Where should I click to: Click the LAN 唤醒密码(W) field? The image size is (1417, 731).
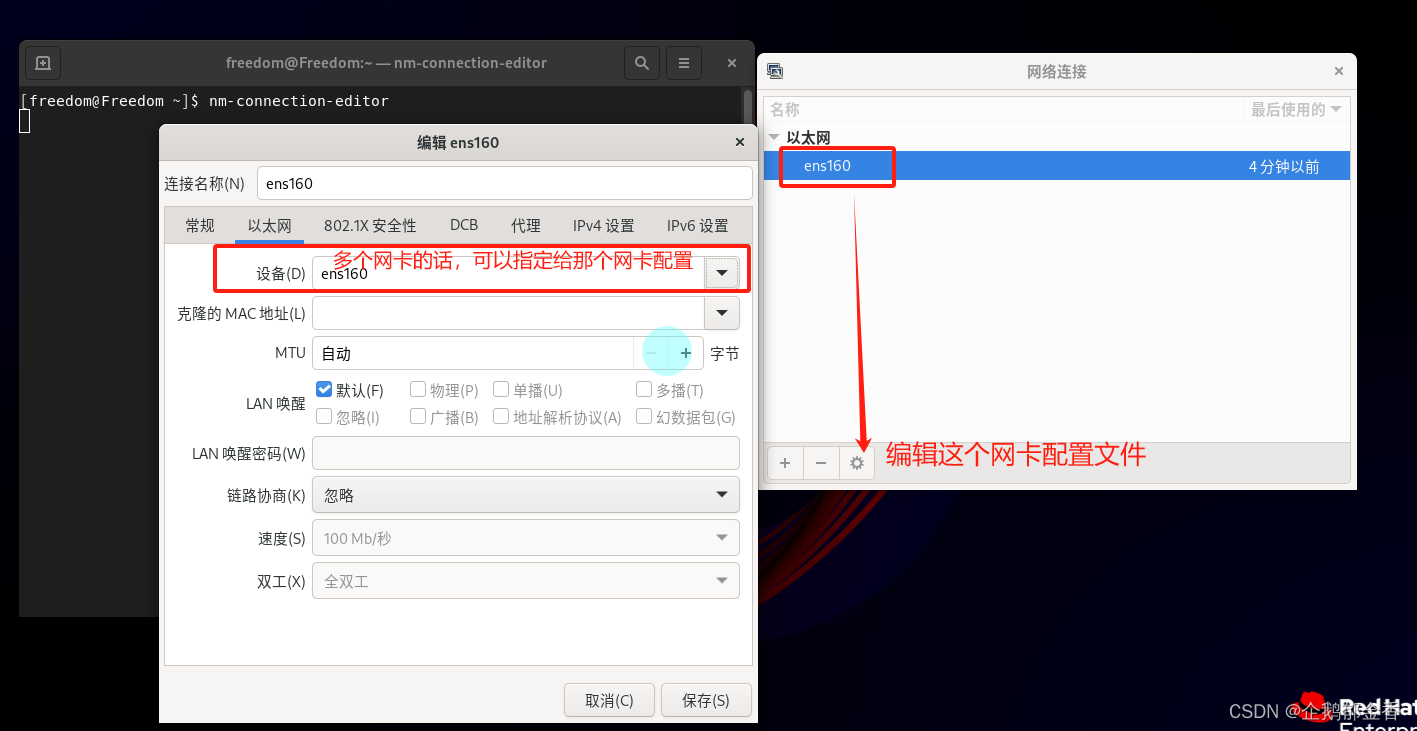coord(526,453)
